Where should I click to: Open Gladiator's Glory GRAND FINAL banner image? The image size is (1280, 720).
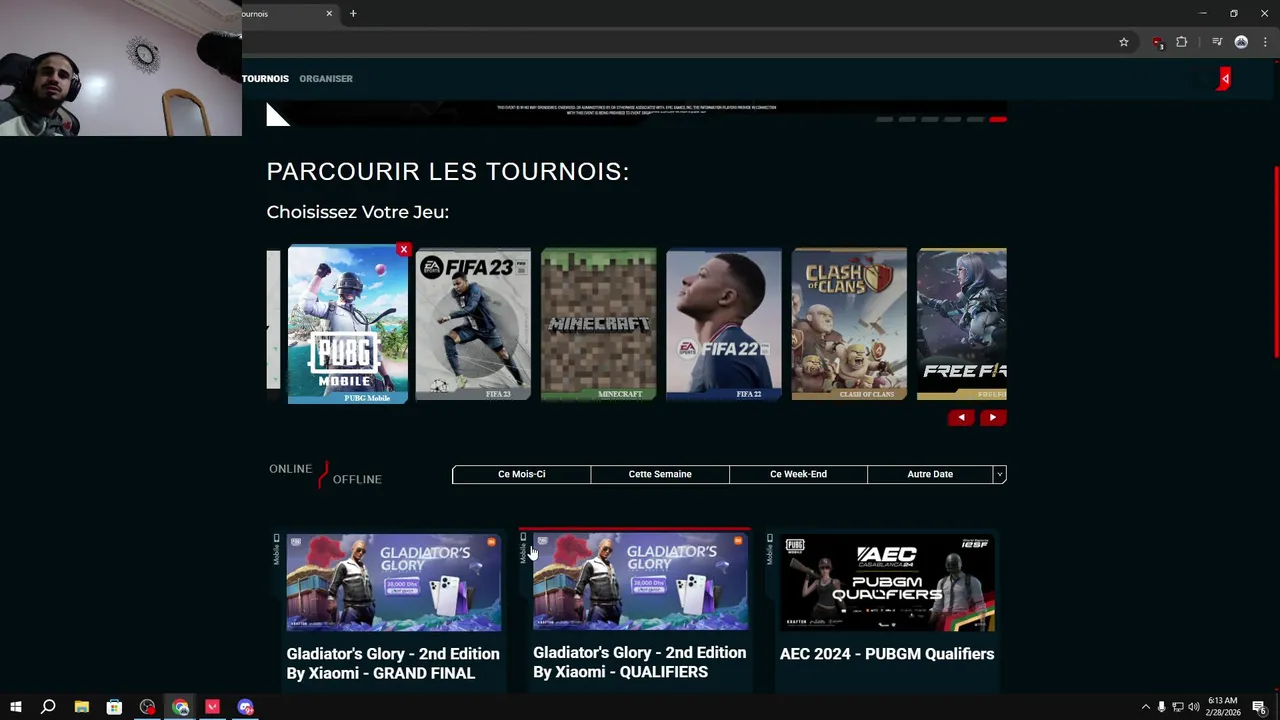394,583
